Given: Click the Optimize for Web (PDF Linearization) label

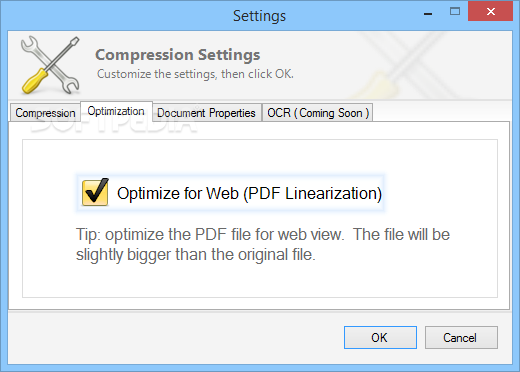Looking at the screenshot, I should coord(249,193).
